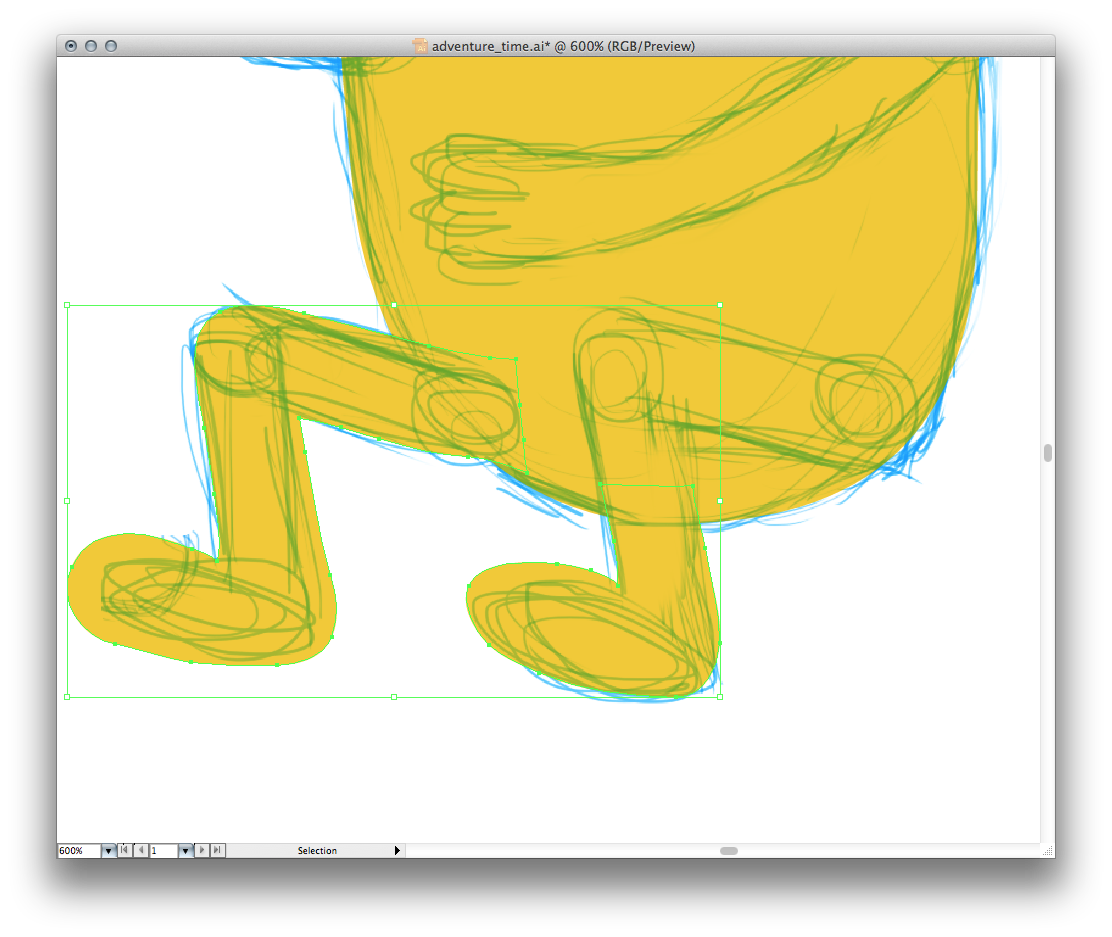Image resolution: width=1112 pixels, height=937 pixels.
Task: Click the bottom-center bounding box handle
Action: tap(394, 696)
